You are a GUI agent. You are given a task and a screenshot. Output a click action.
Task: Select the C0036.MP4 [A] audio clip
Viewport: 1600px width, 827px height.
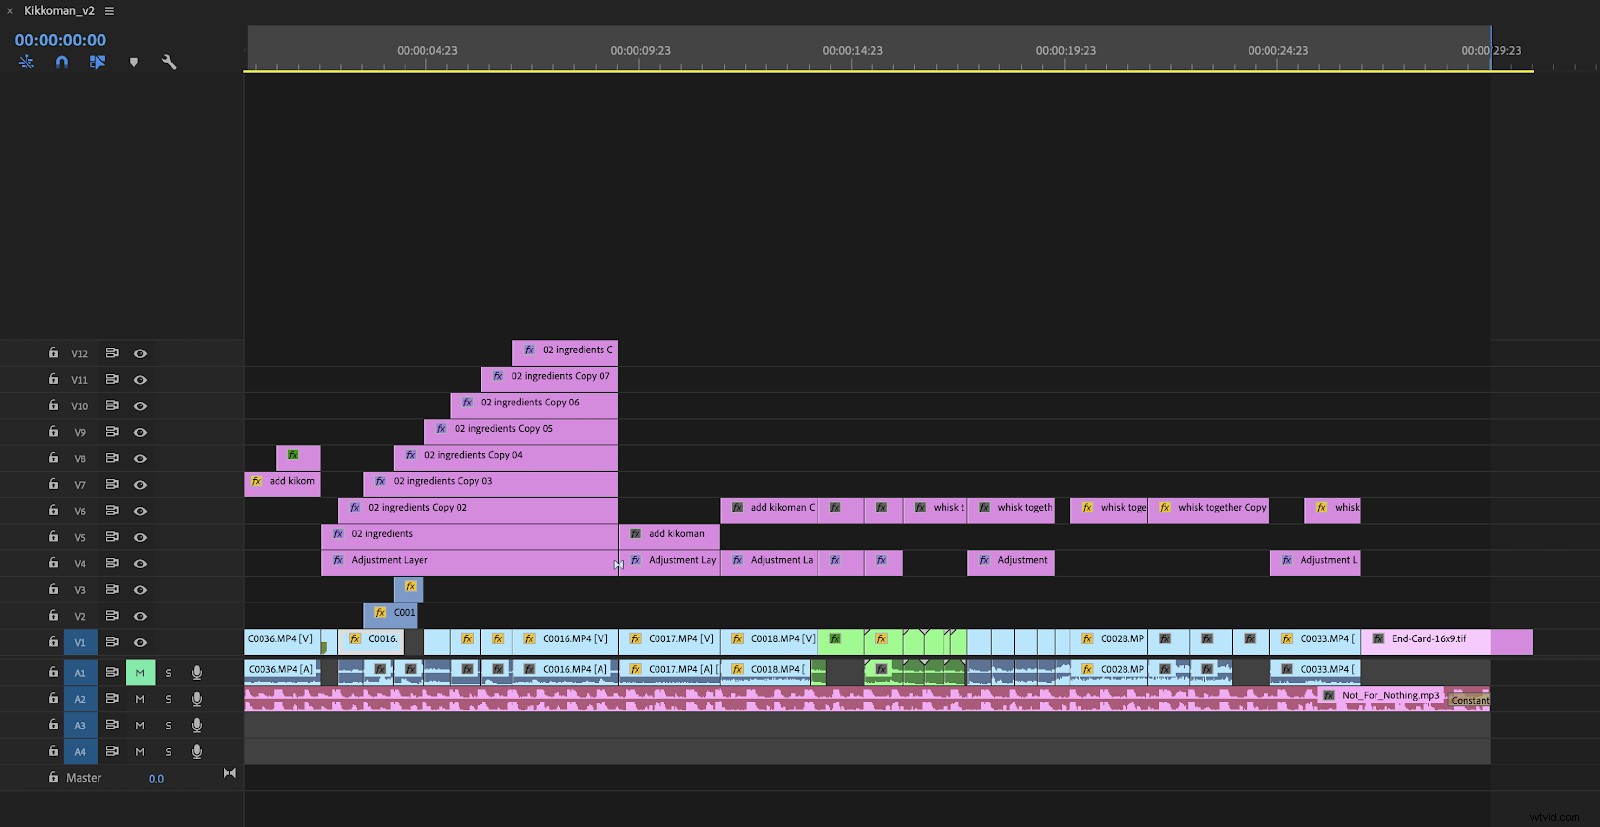click(x=282, y=673)
